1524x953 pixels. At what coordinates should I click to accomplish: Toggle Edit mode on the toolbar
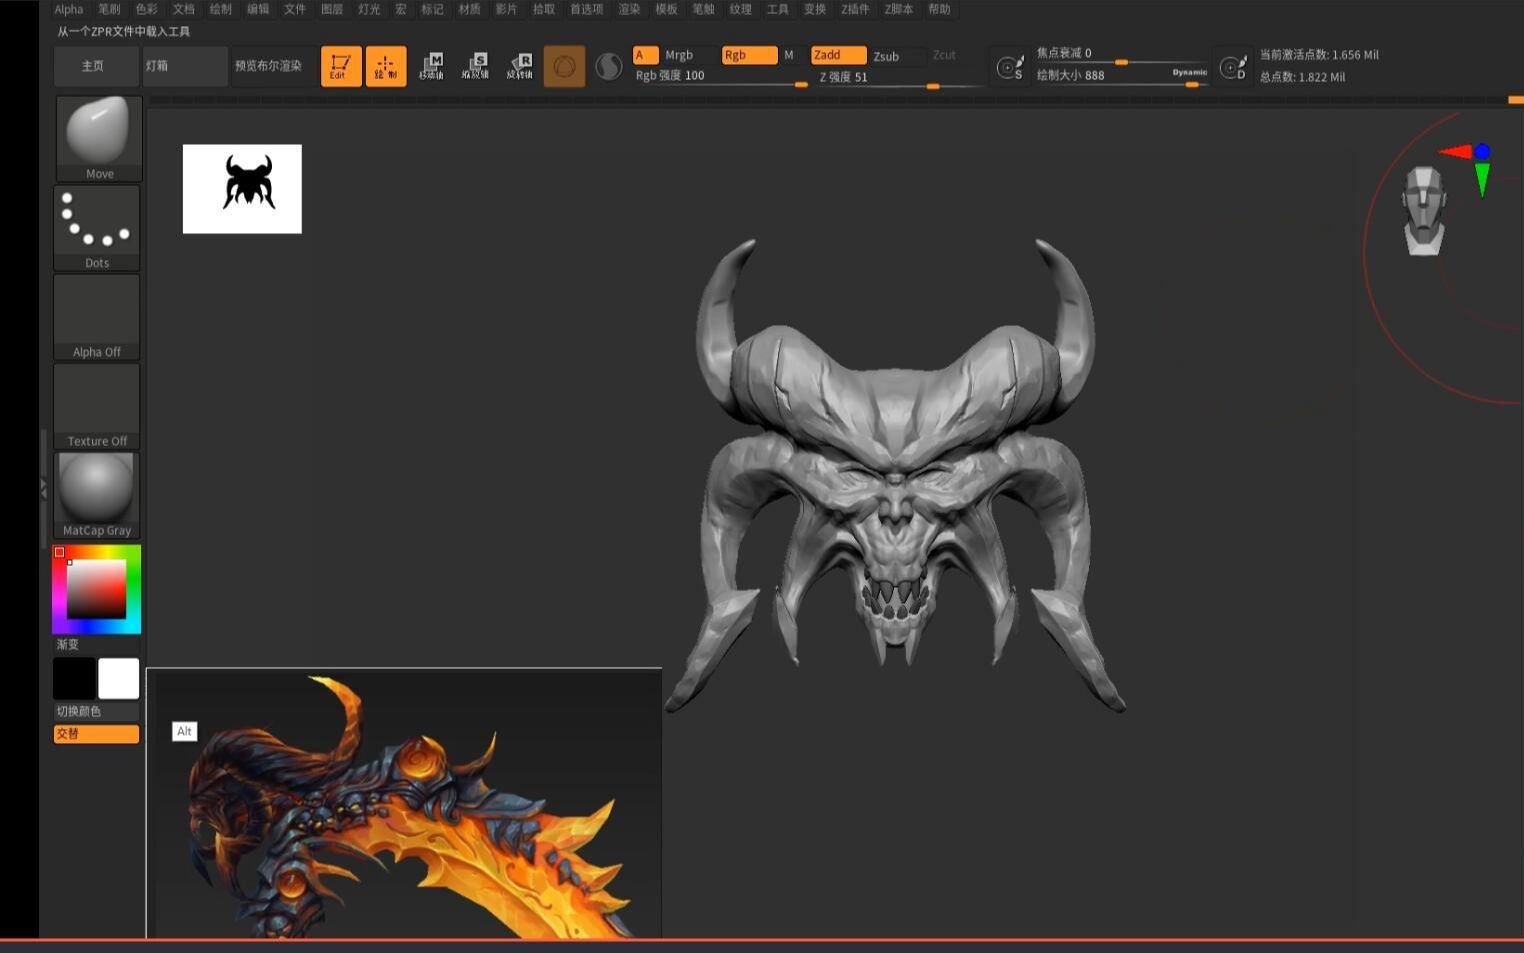(x=340, y=66)
